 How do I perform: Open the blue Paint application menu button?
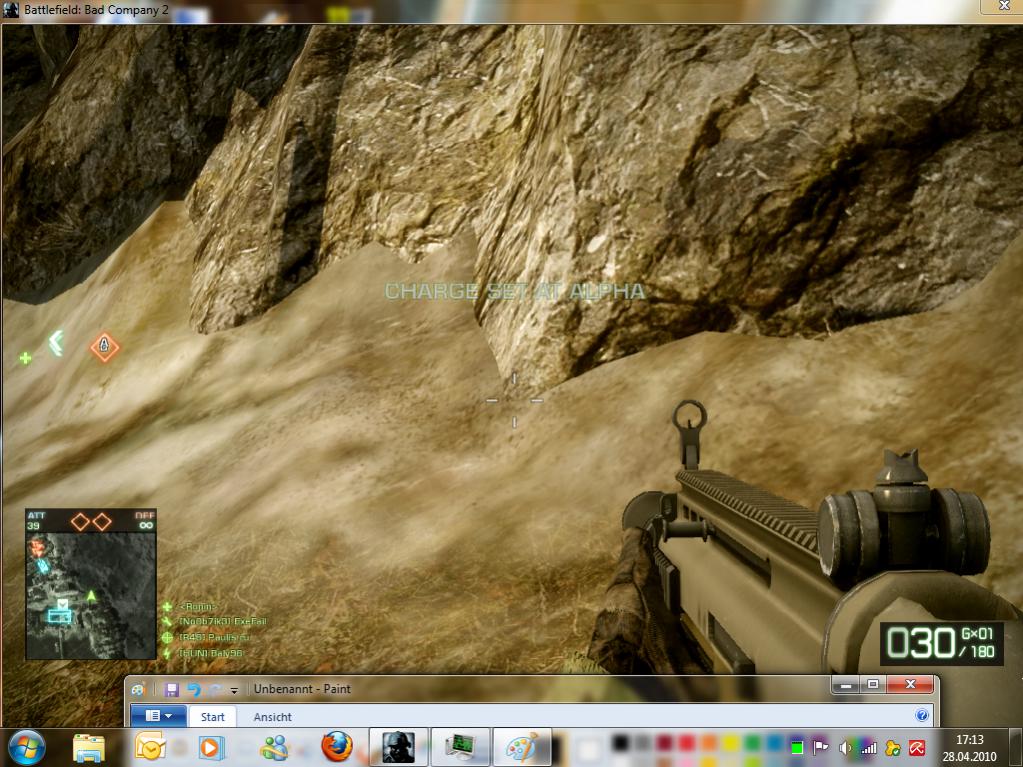pyautogui.click(x=159, y=715)
